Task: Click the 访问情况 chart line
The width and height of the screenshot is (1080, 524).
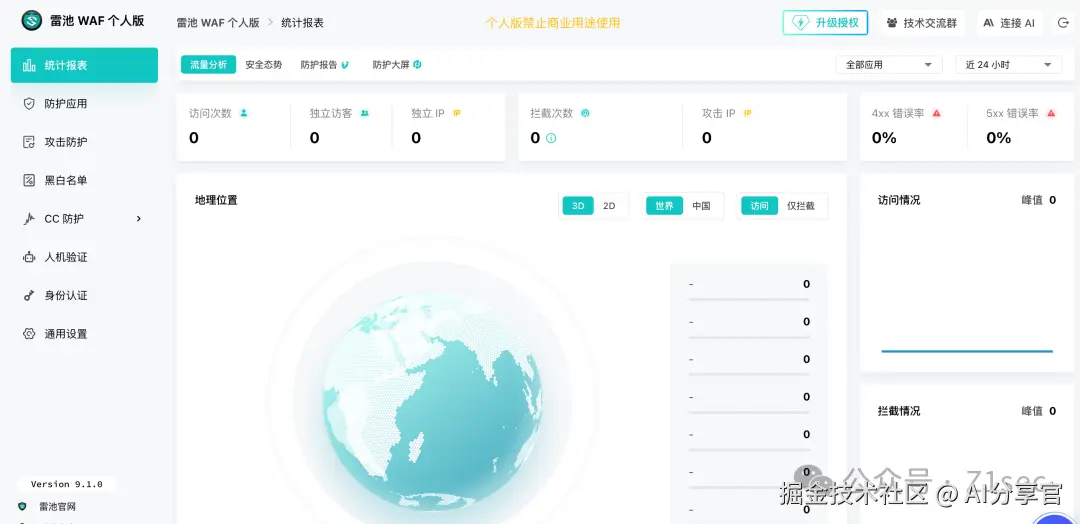Action: 967,351
